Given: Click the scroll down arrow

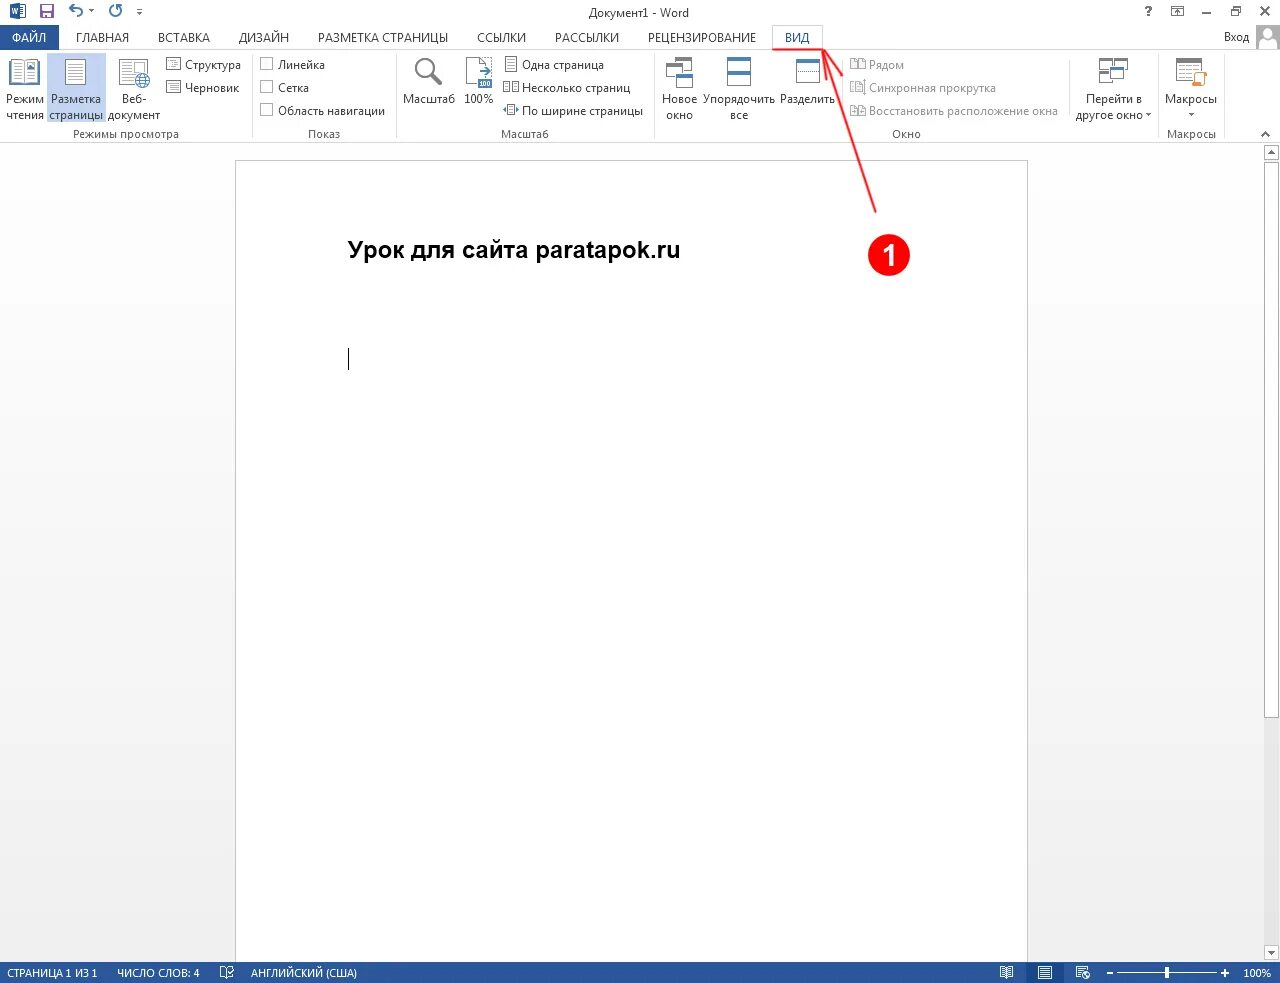Looking at the screenshot, I should point(1271,953).
